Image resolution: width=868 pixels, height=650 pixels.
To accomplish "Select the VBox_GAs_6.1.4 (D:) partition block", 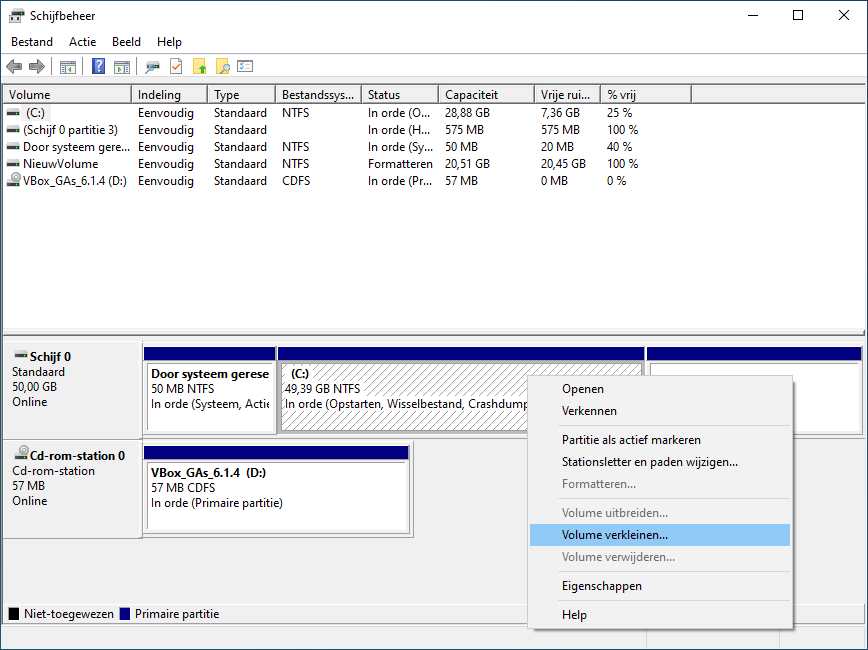I will pos(277,497).
